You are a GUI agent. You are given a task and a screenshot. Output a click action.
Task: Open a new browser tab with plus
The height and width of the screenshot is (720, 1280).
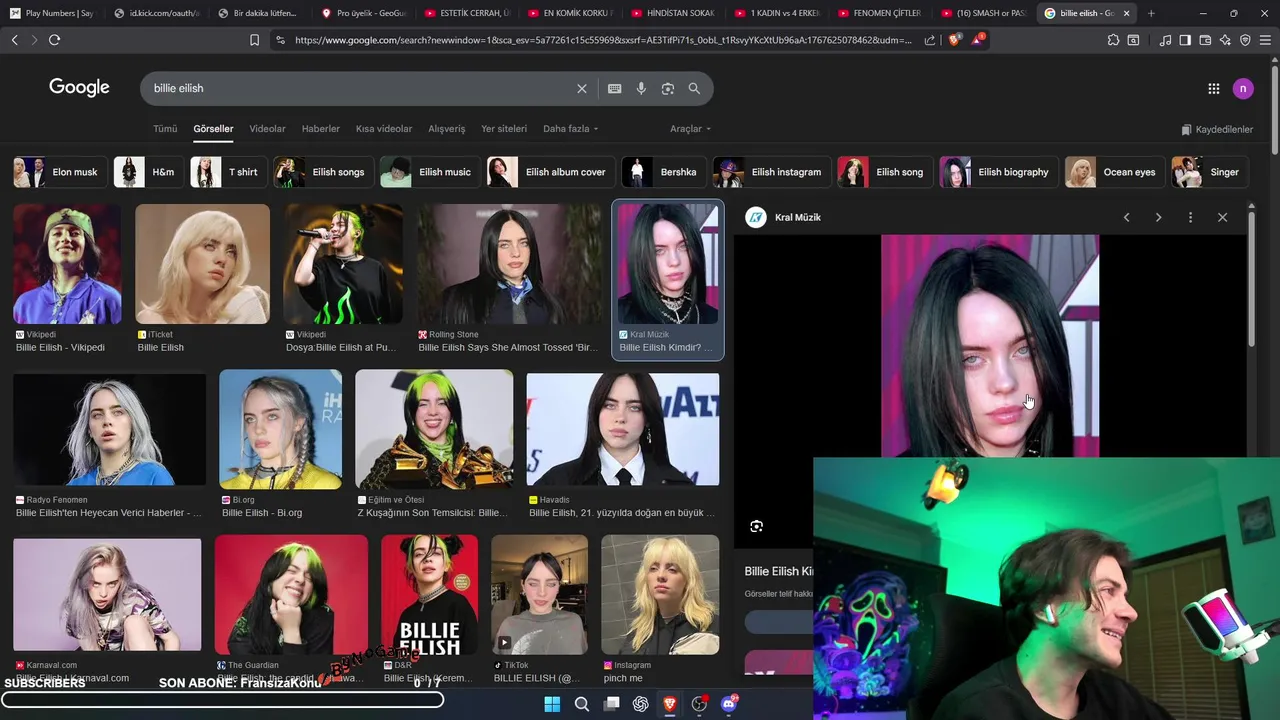tap(1151, 13)
